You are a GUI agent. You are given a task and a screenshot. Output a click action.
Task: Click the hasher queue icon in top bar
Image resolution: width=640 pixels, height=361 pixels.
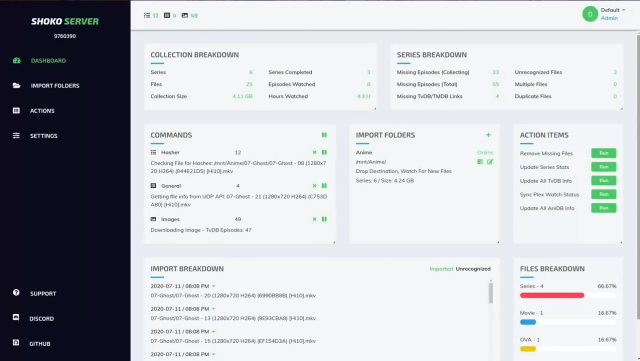[x=147, y=15]
